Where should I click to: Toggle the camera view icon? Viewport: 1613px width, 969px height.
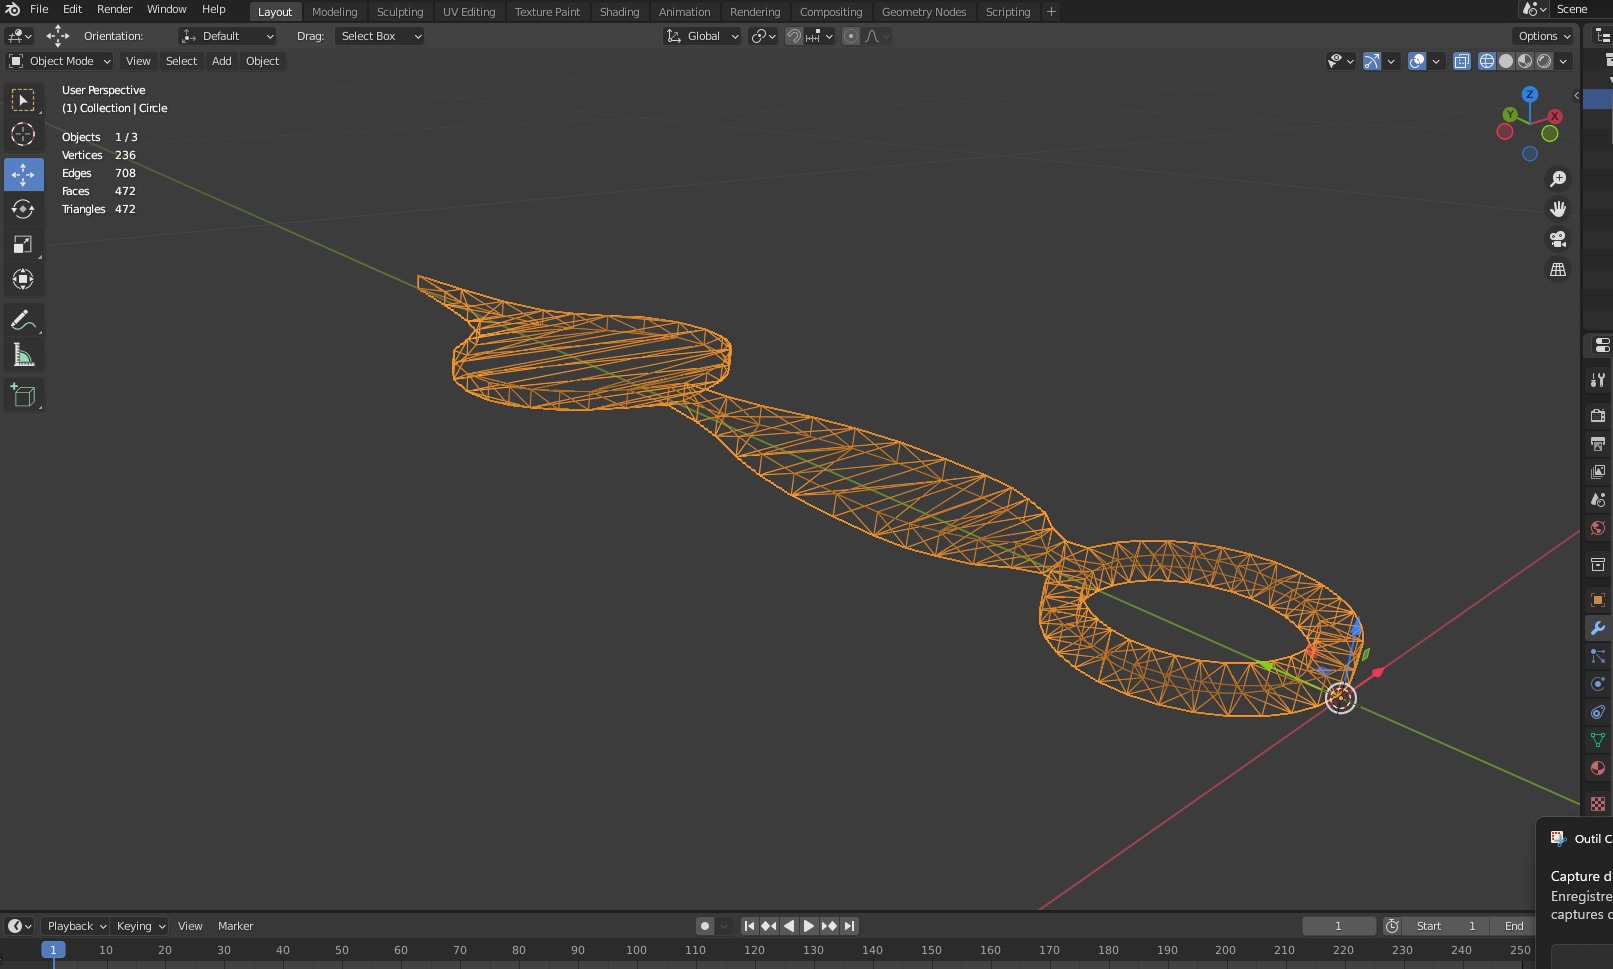pyautogui.click(x=1558, y=239)
